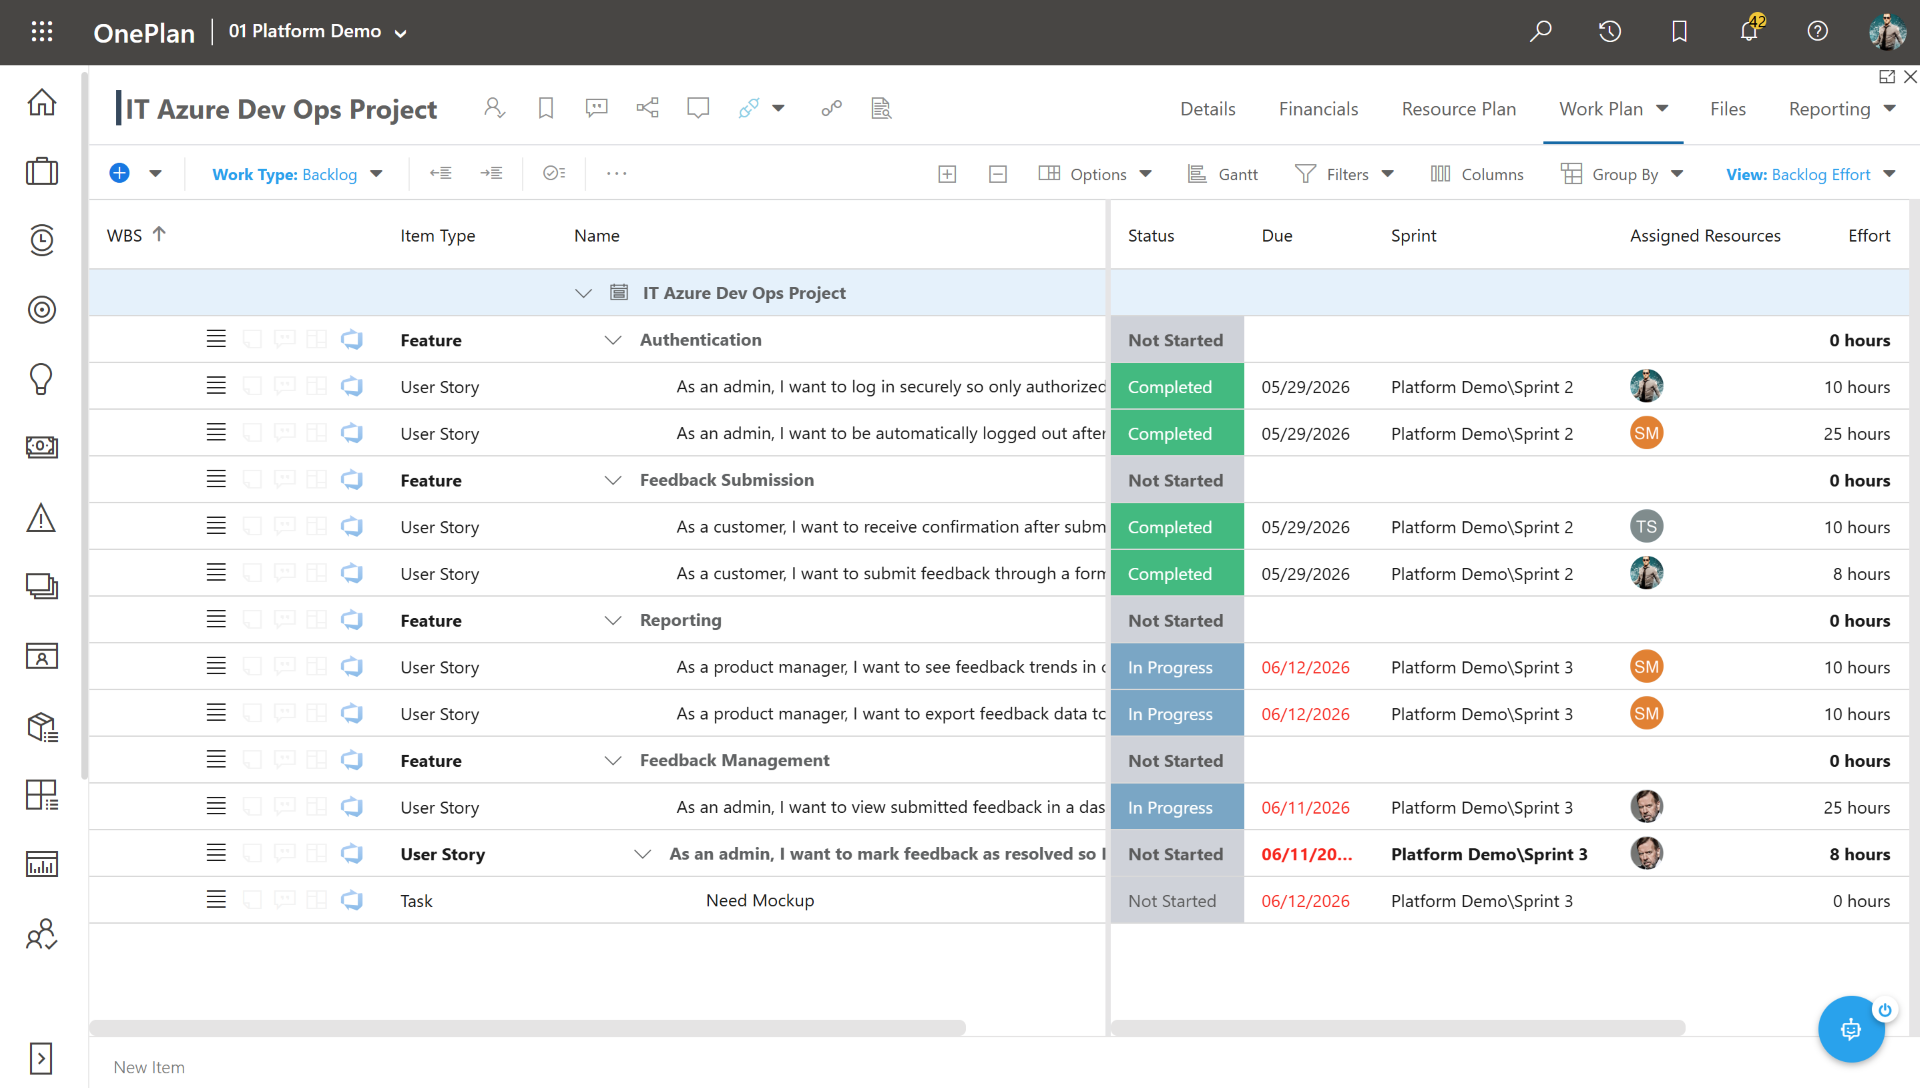Open Group By dropdown

(1622, 174)
